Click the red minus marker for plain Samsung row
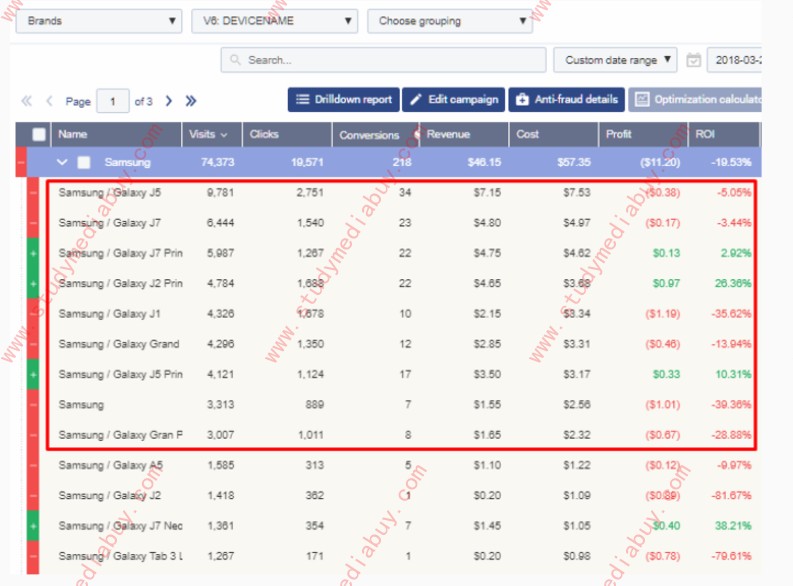793x586 pixels. click(x=33, y=405)
